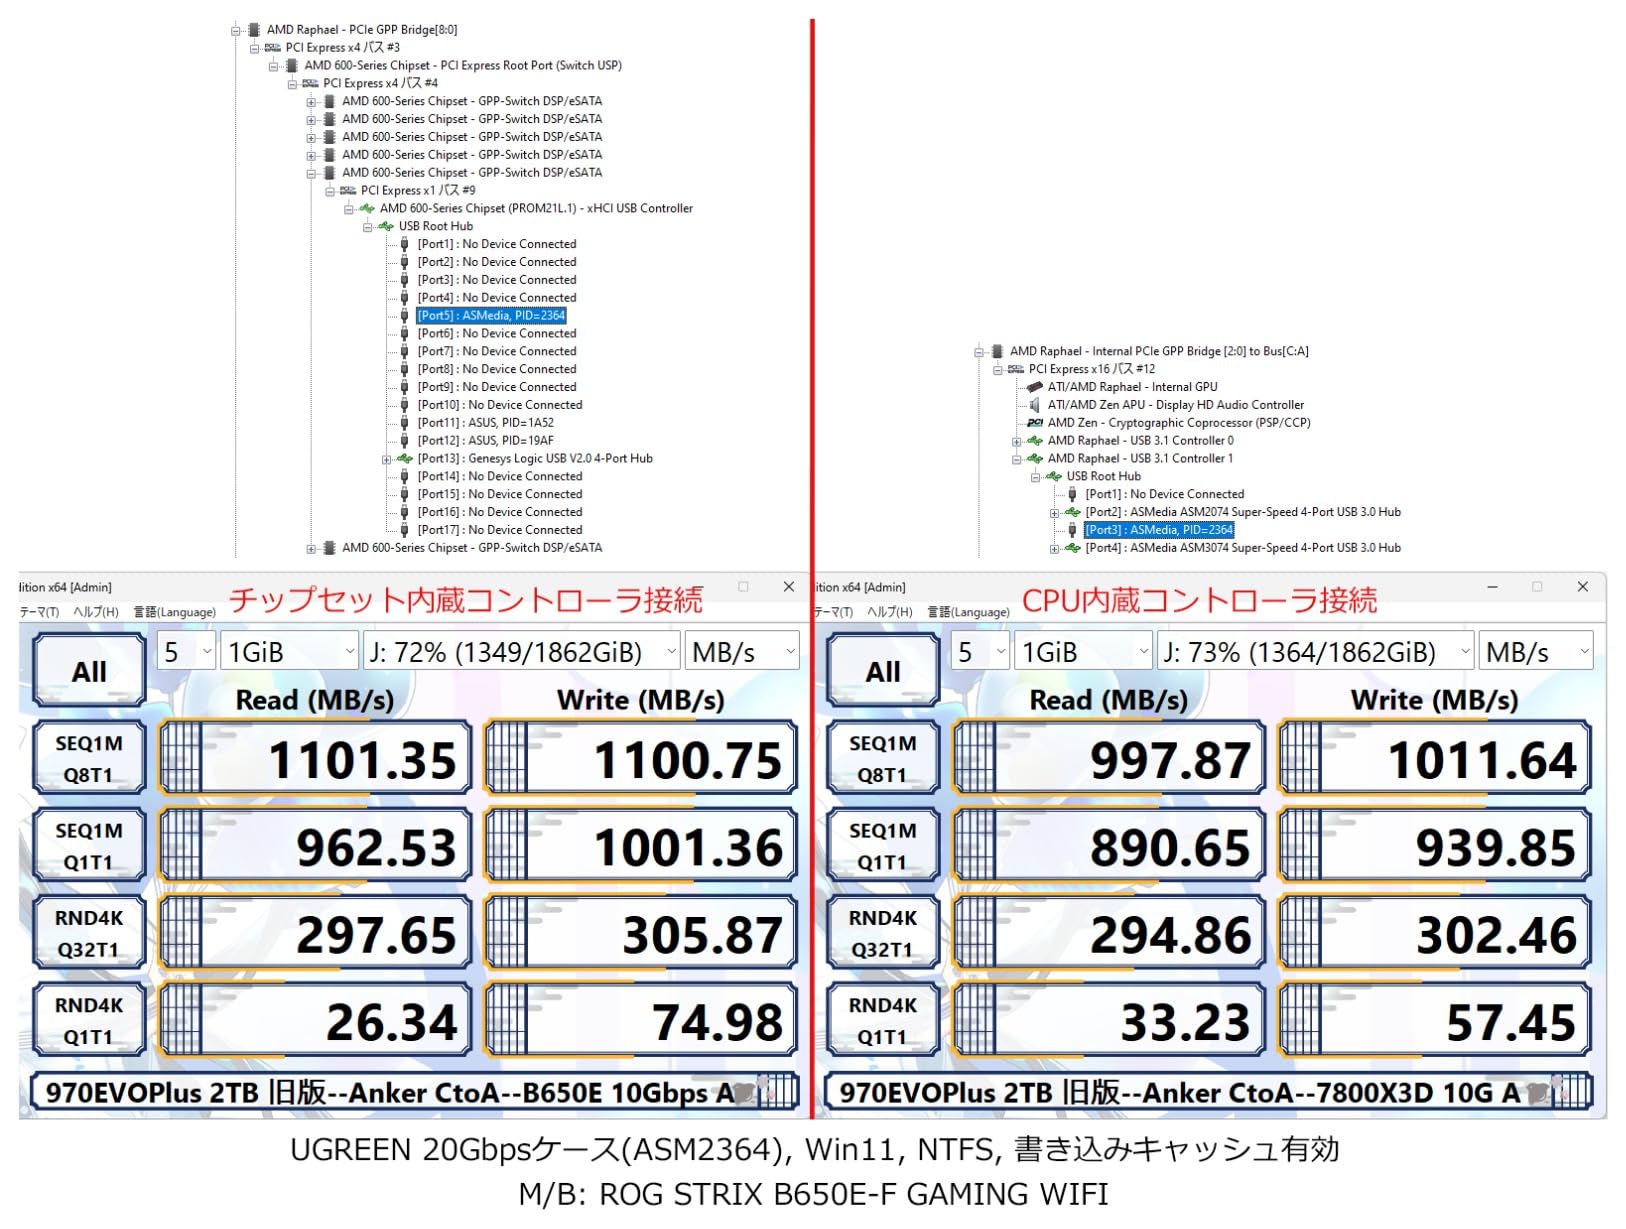
Task: Collapse the AMD Raphael USB 3.1 Controller 1 node
Action: 1016,459
